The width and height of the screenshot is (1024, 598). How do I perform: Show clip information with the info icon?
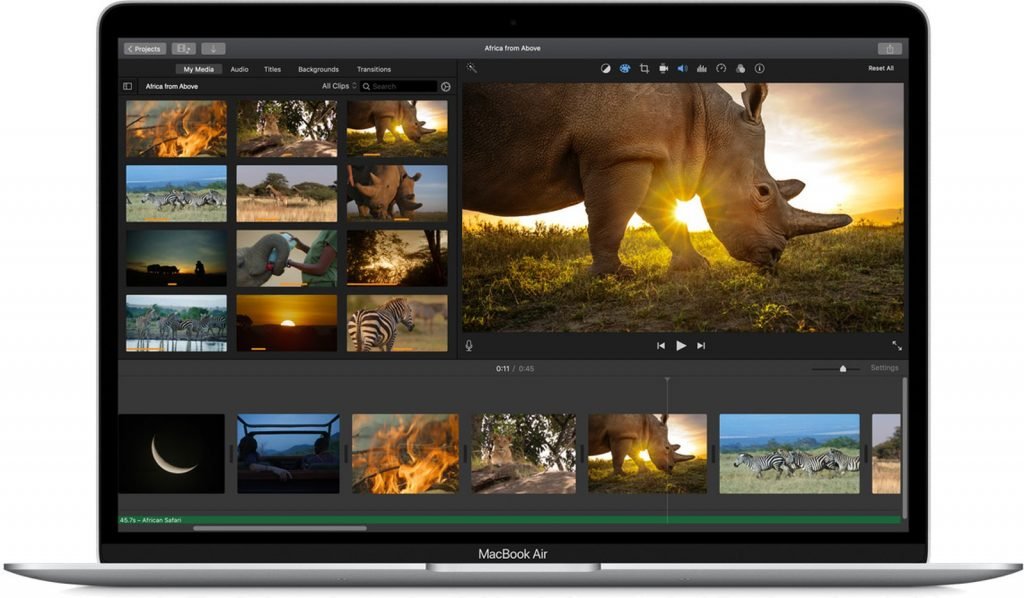[760, 69]
